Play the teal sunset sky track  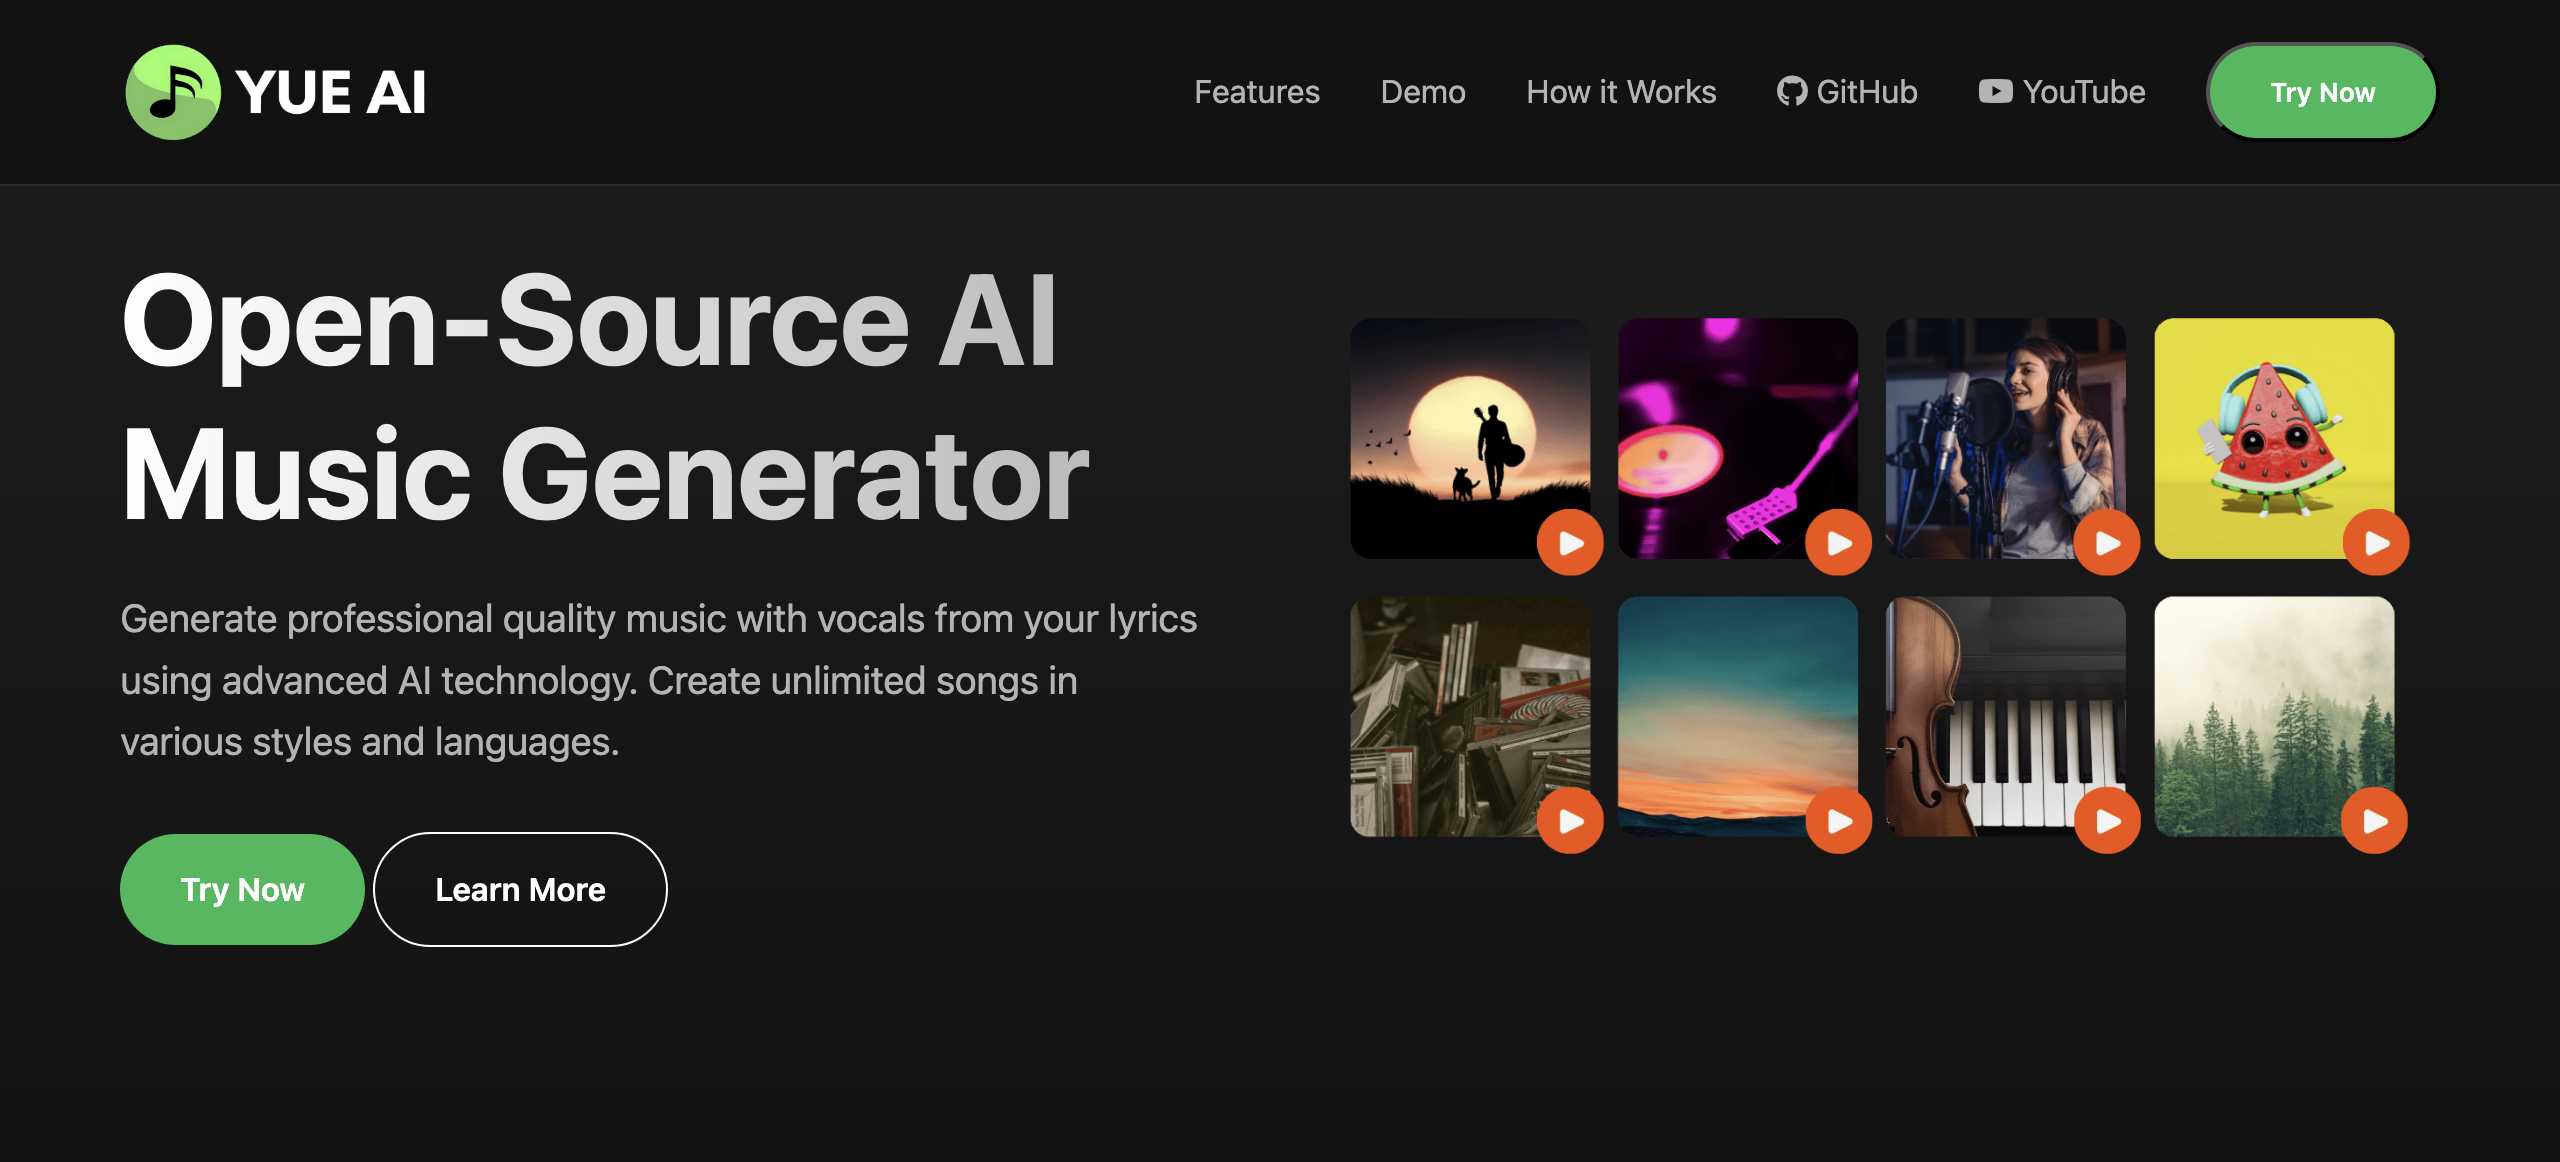1838,820
